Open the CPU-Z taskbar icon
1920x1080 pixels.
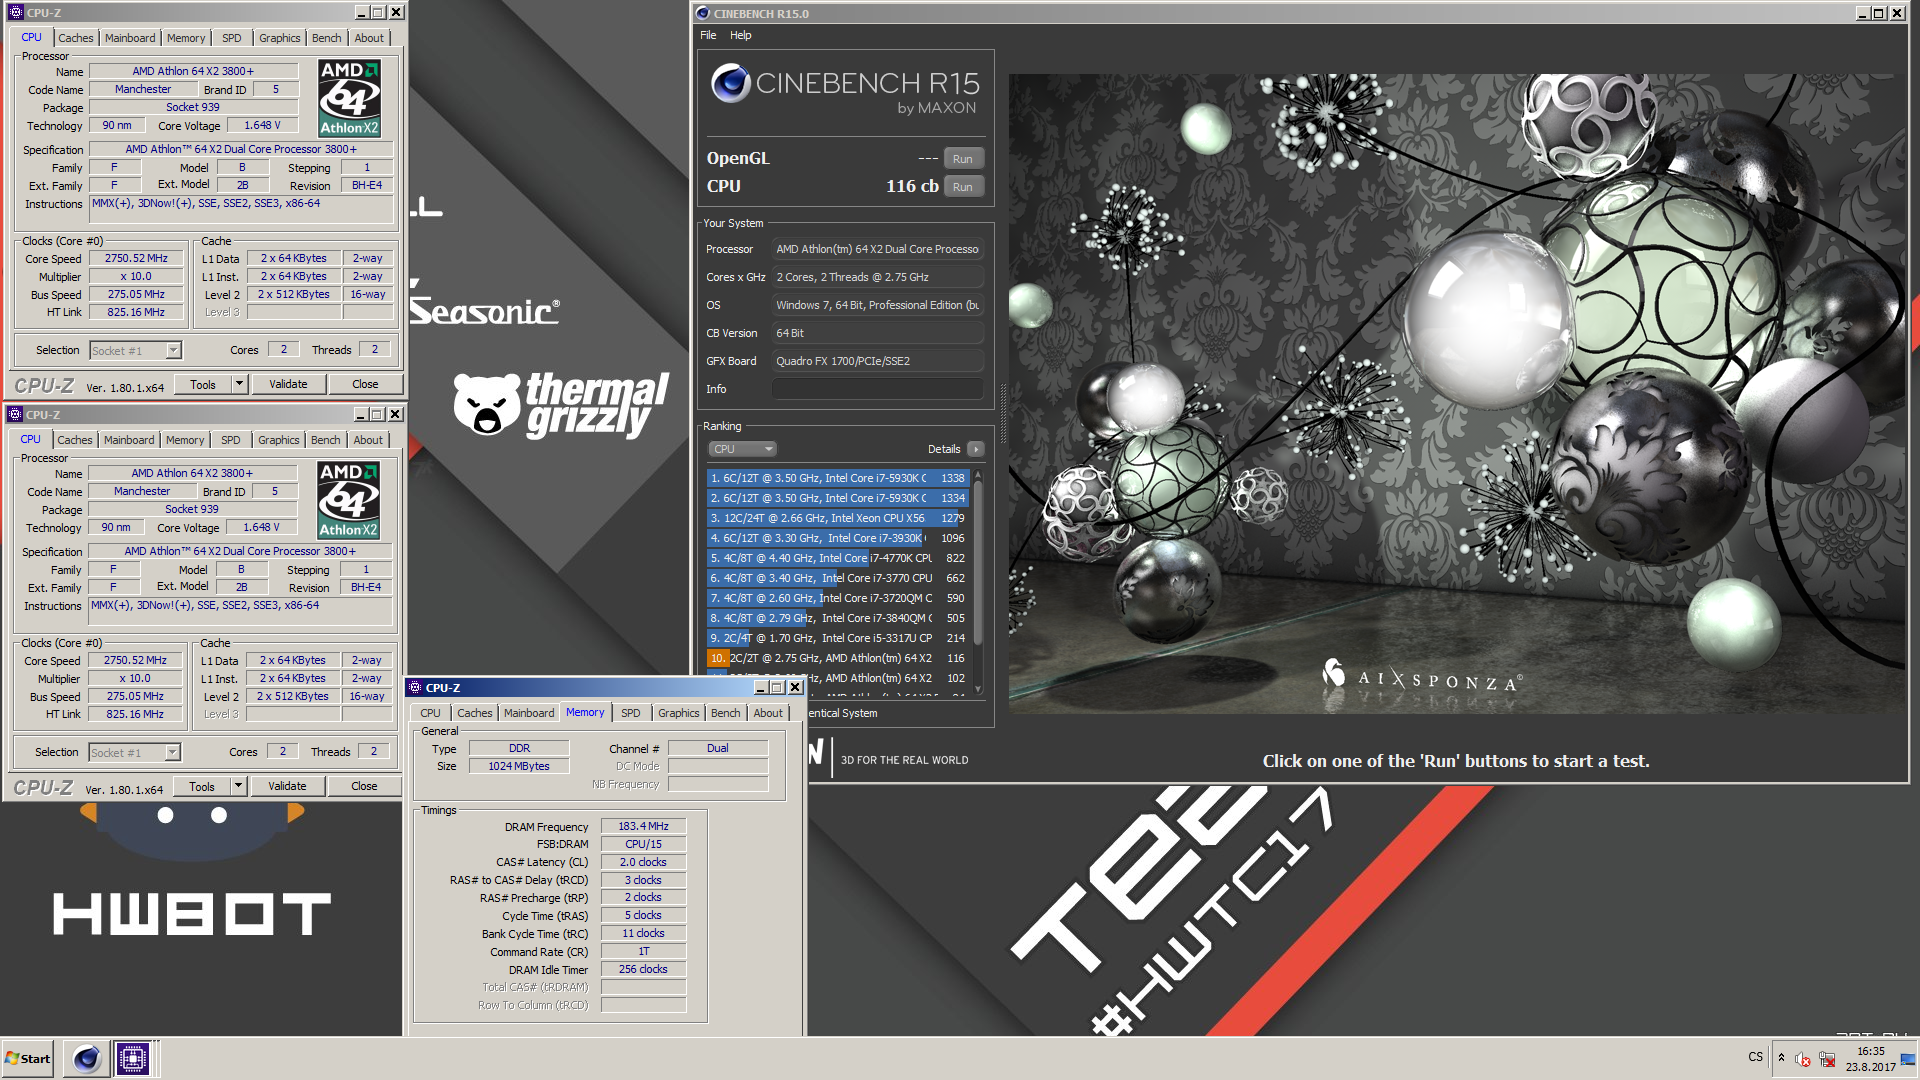click(x=132, y=1058)
